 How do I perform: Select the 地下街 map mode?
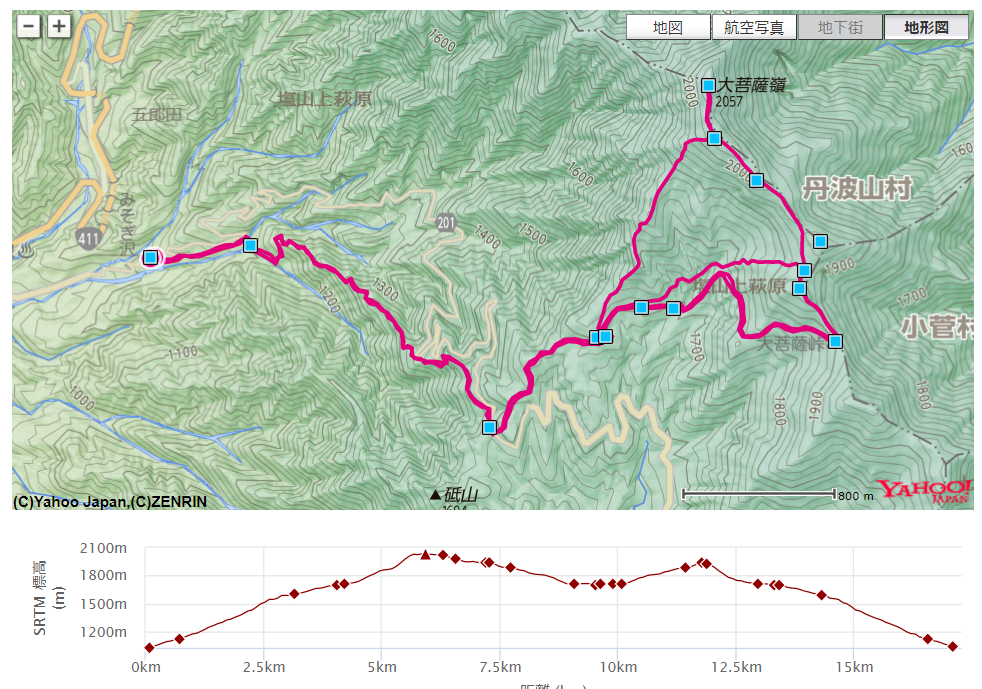[x=840, y=28]
